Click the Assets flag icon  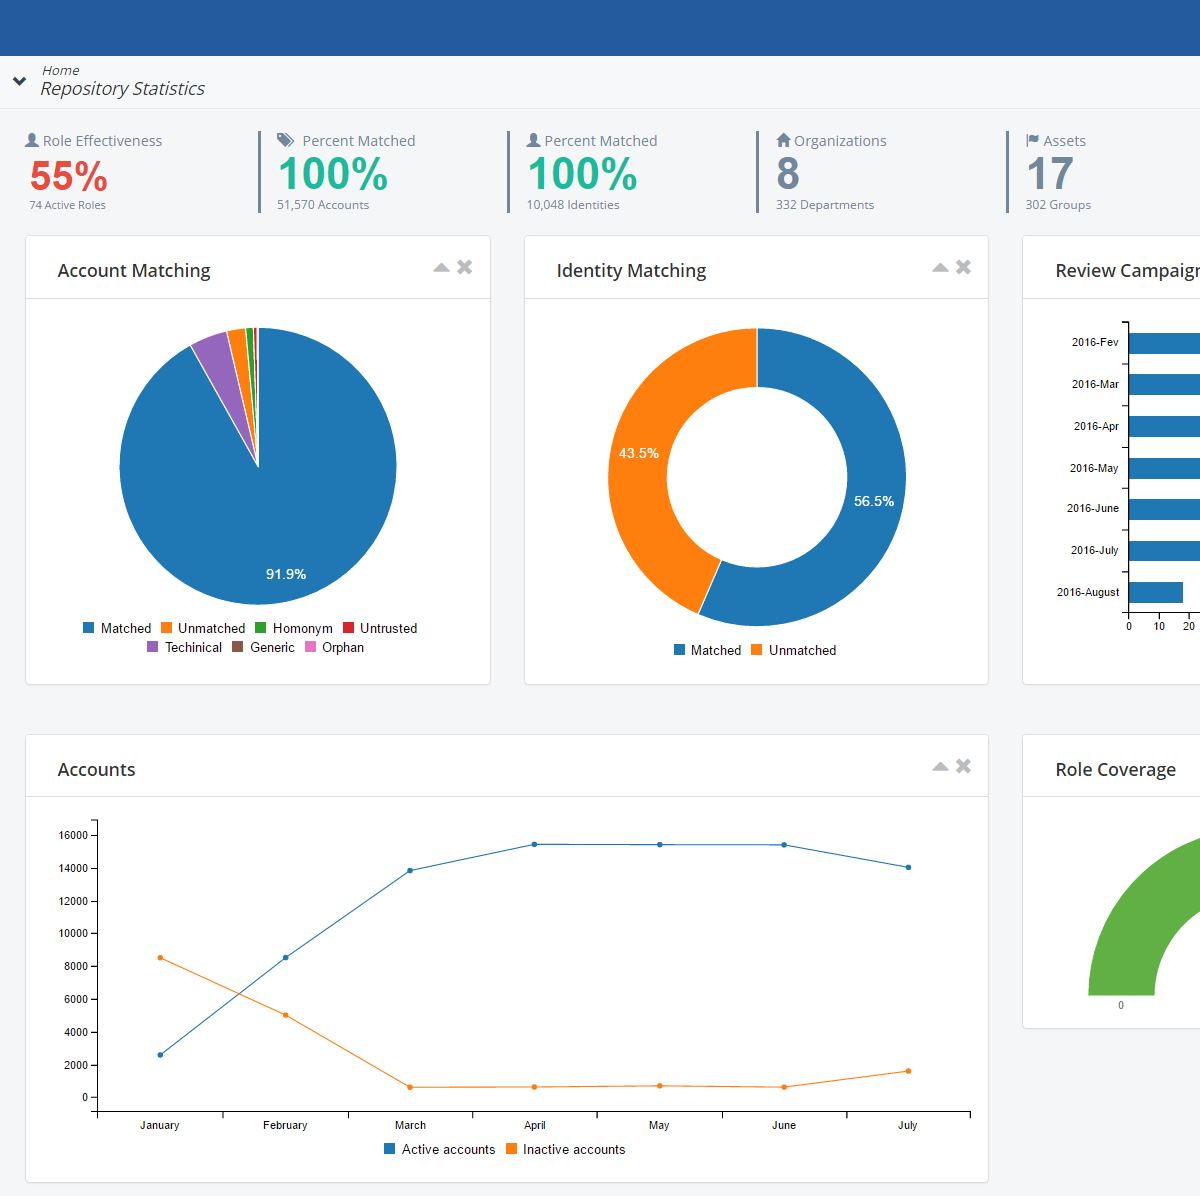click(1030, 140)
